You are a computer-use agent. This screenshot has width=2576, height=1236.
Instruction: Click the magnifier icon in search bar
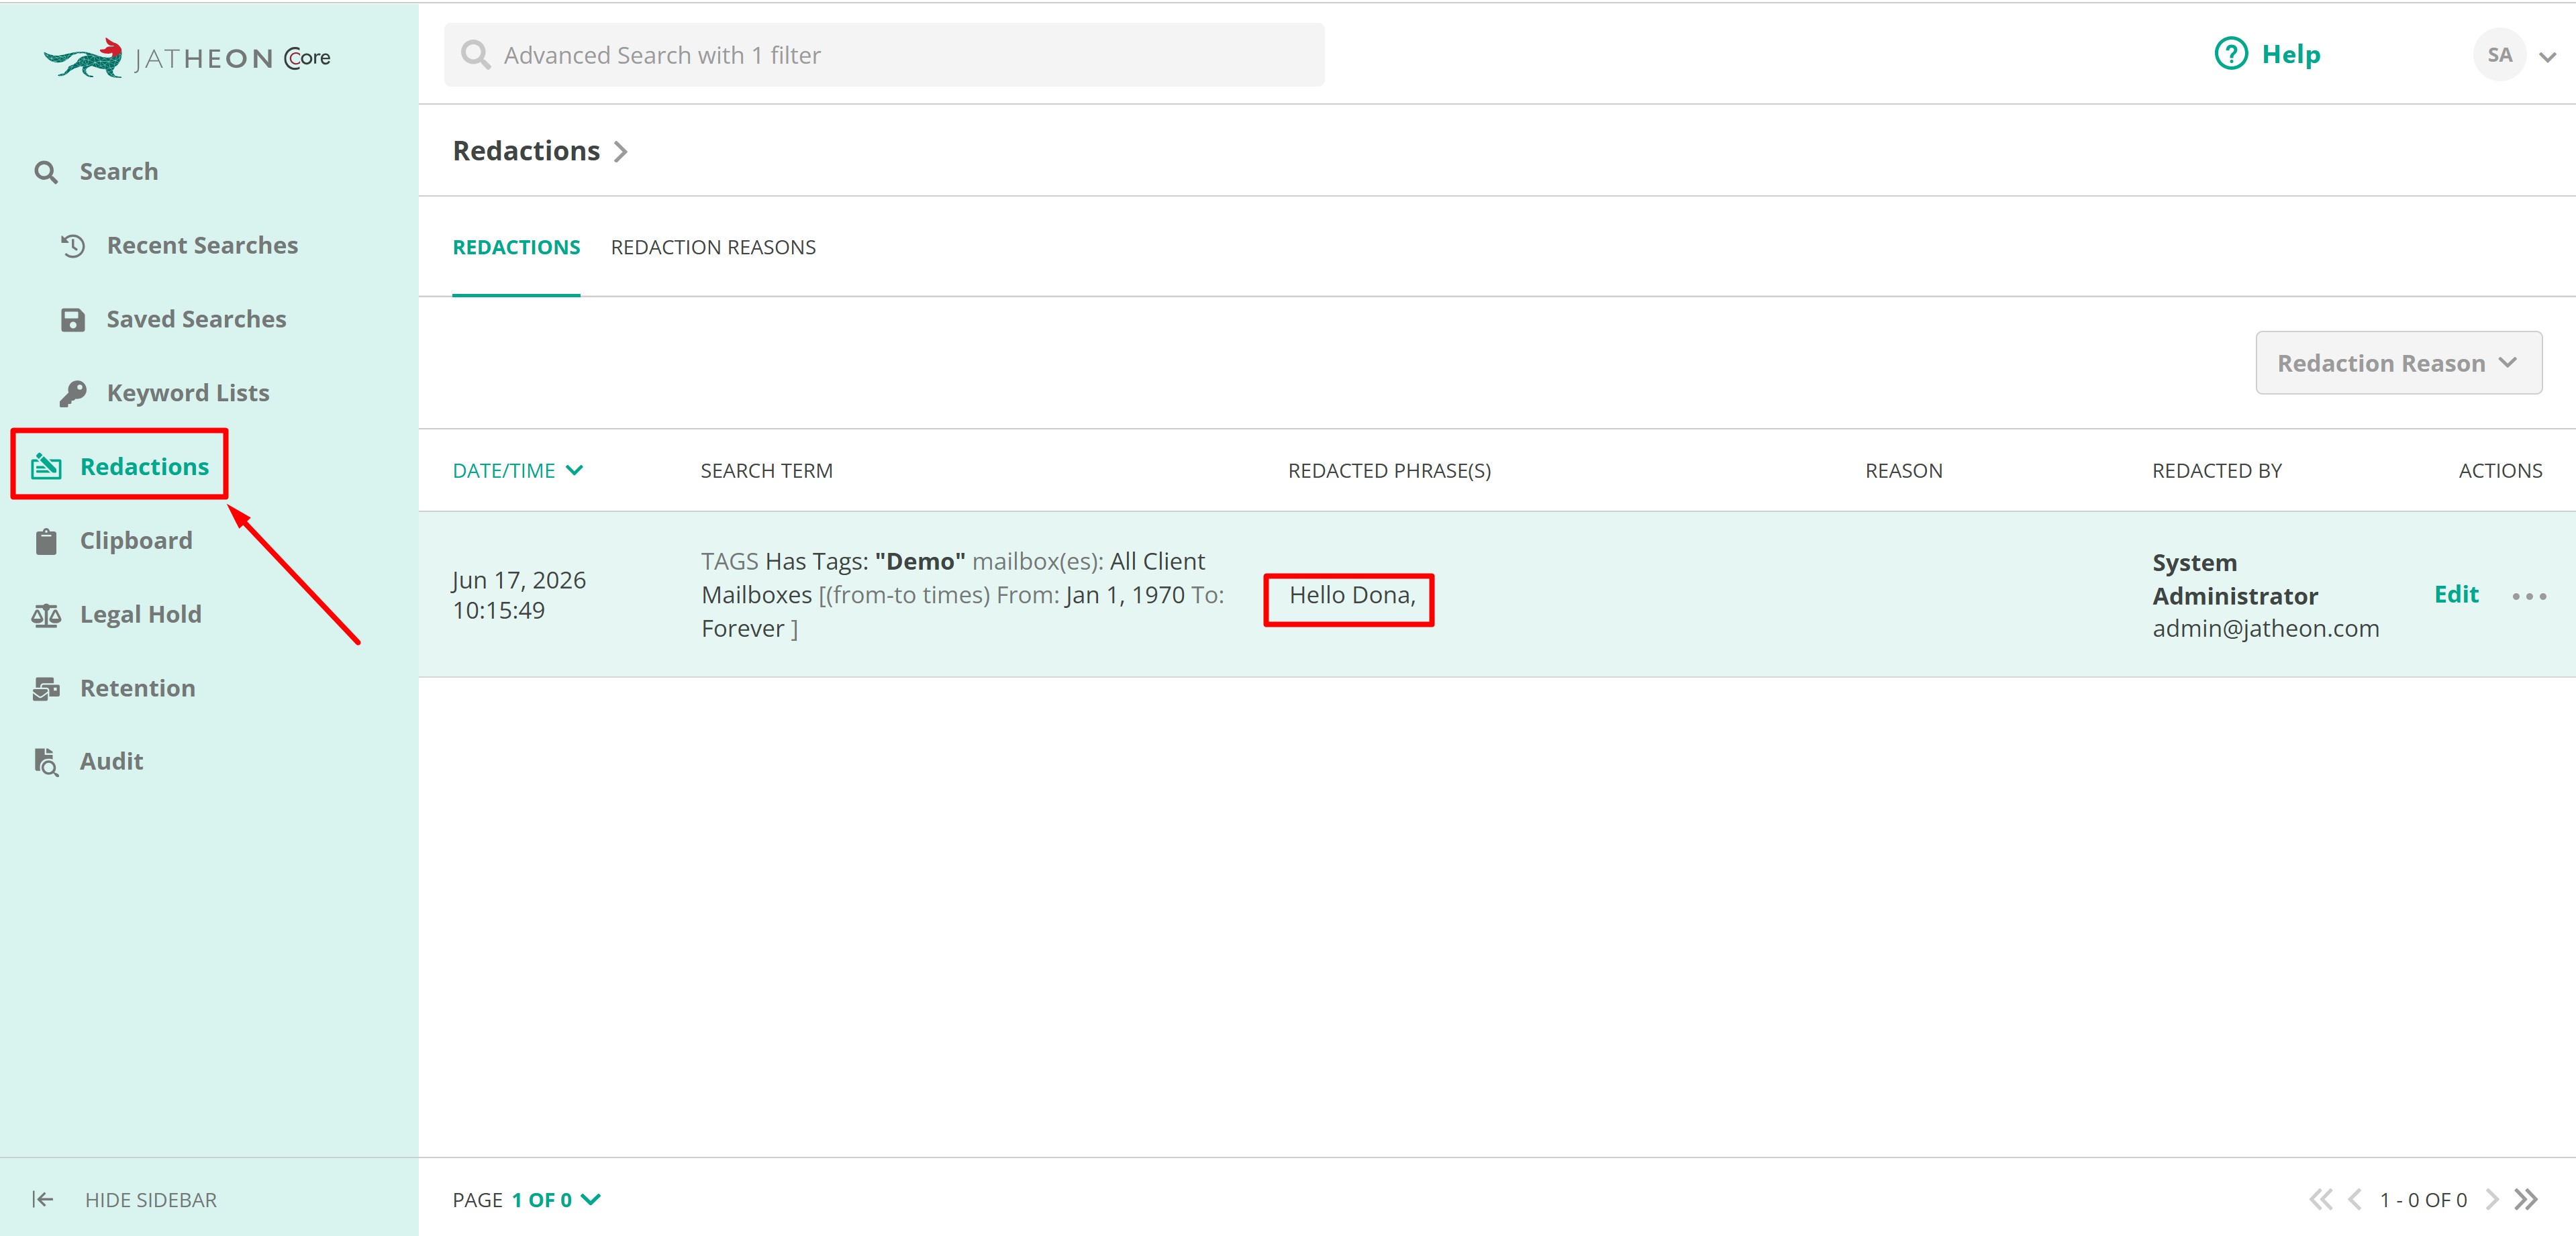[x=475, y=55]
